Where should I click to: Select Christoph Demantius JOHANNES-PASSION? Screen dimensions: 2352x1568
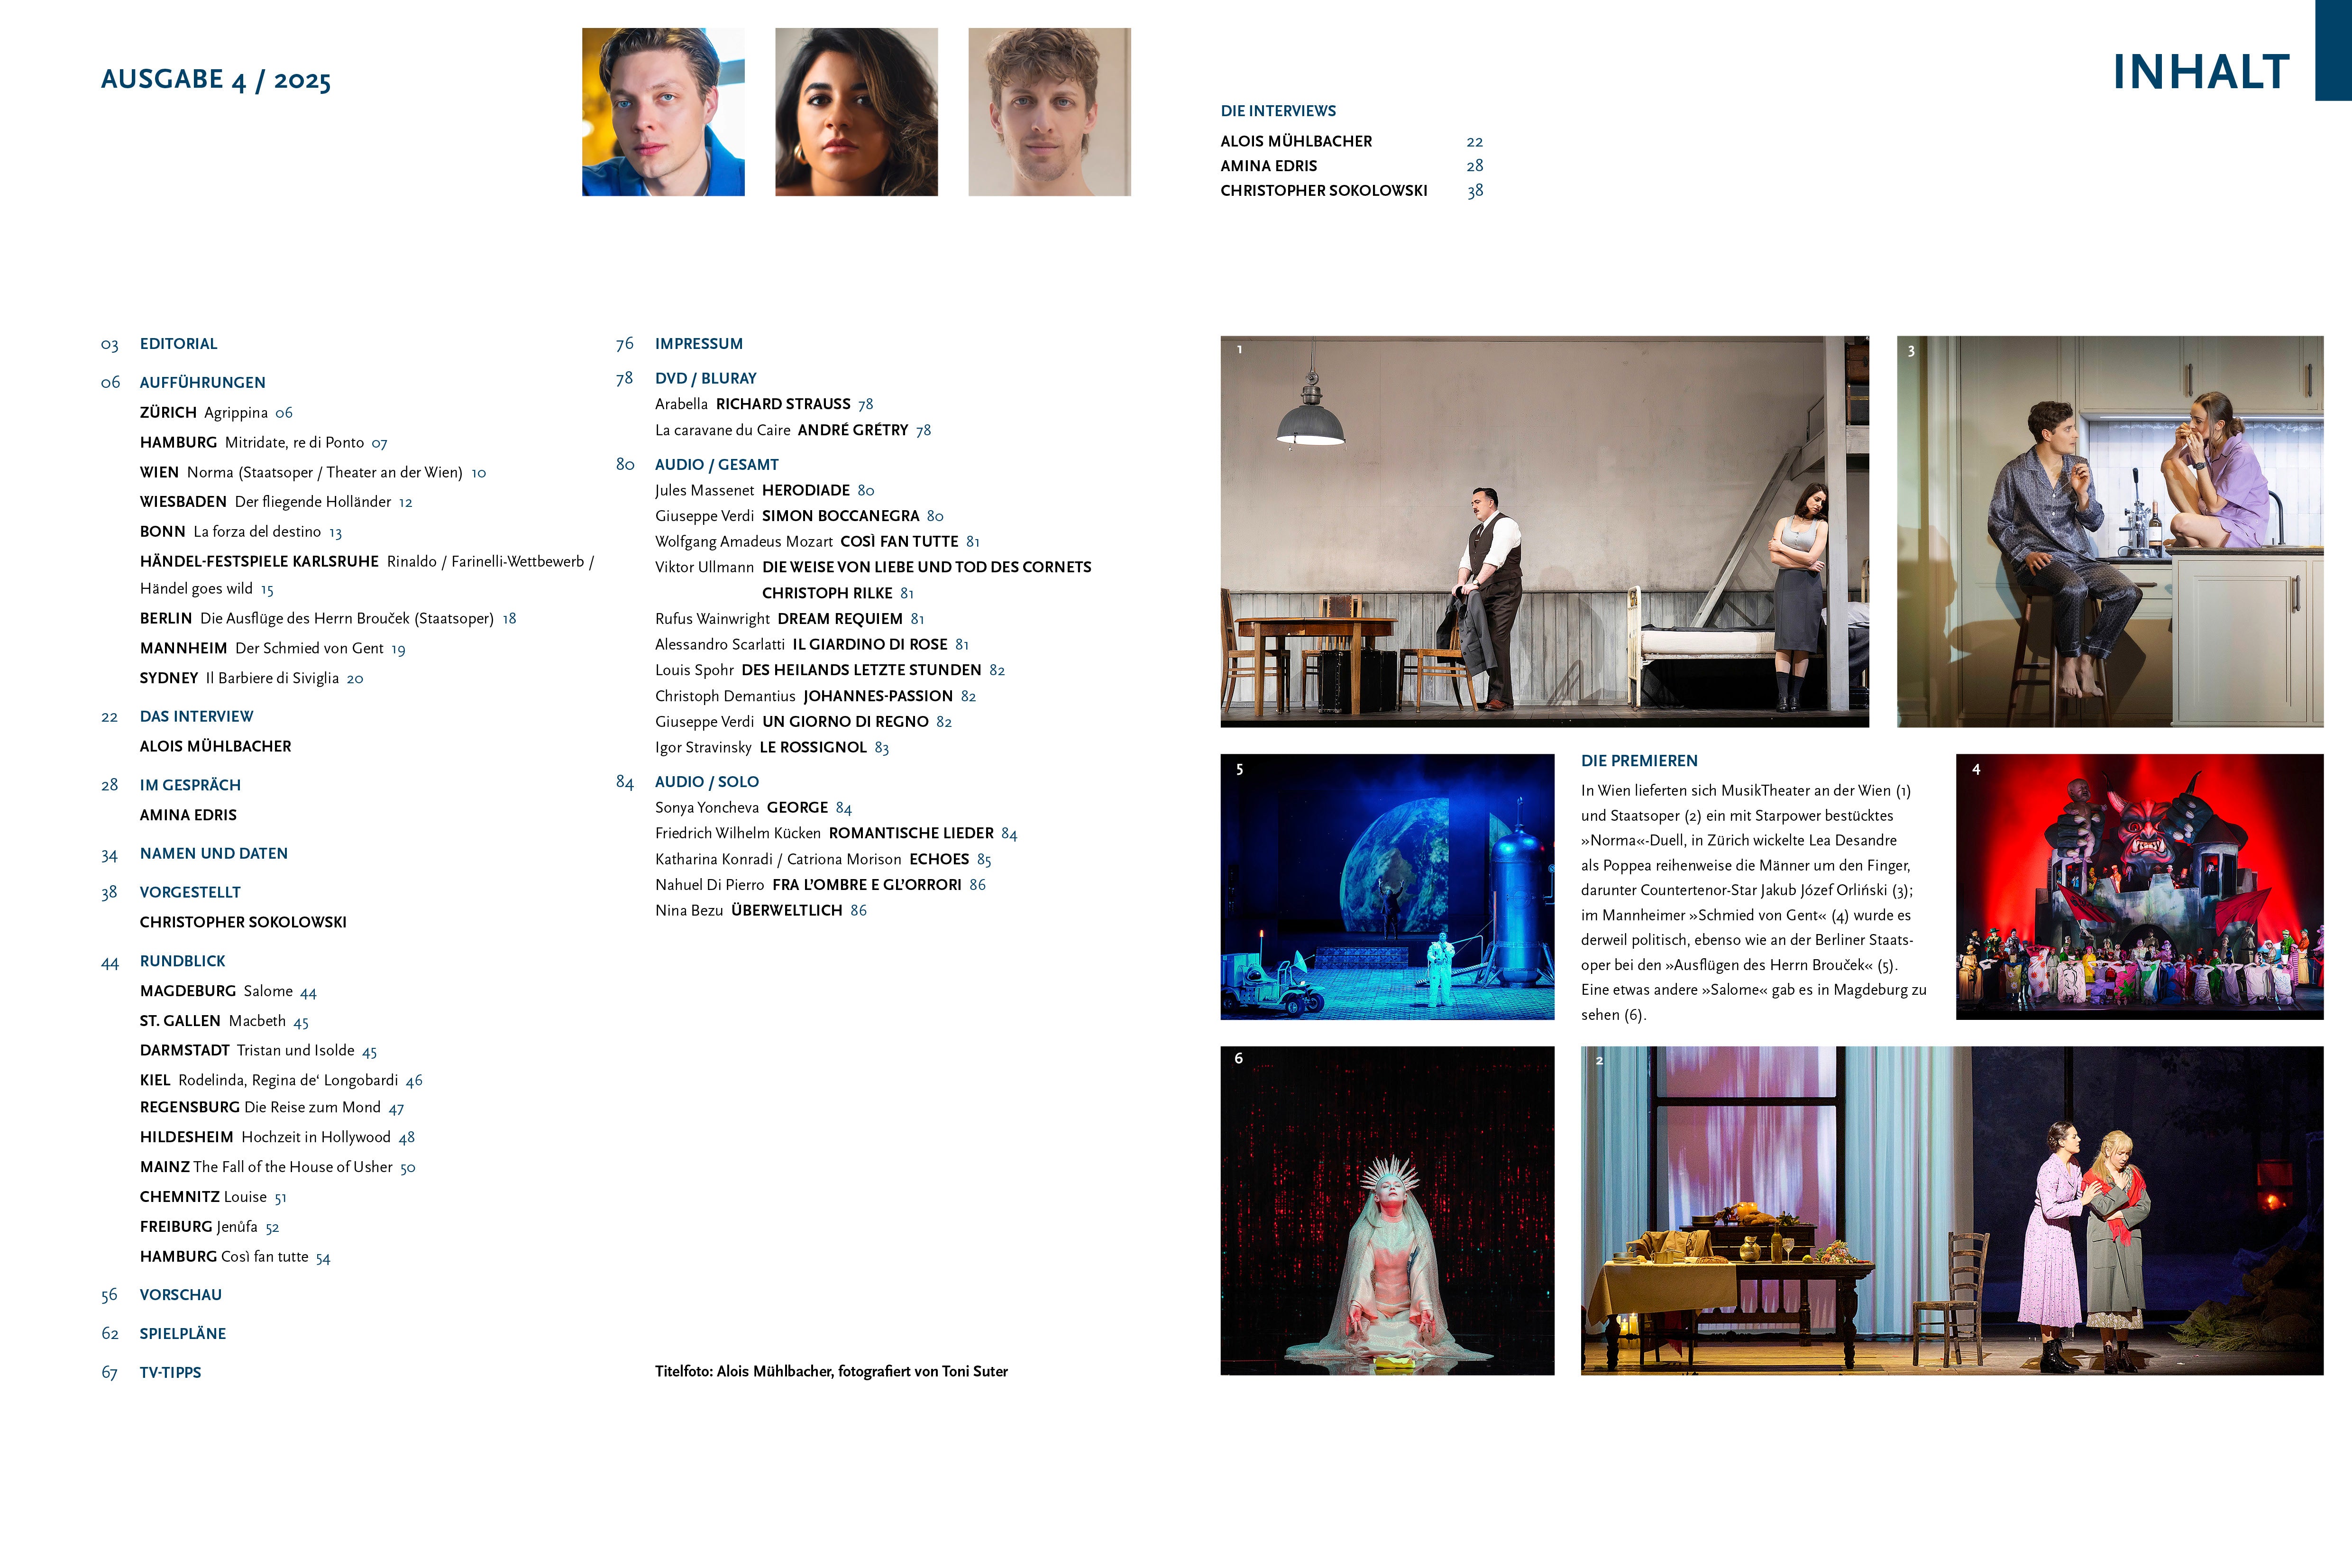click(815, 697)
